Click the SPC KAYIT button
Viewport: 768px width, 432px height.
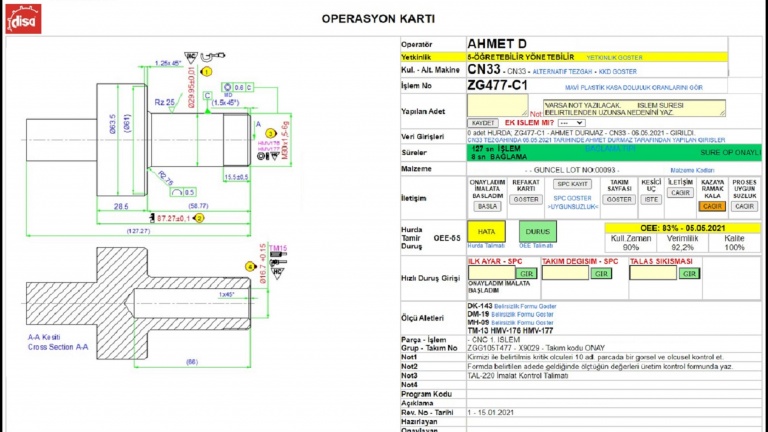(x=572, y=184)
